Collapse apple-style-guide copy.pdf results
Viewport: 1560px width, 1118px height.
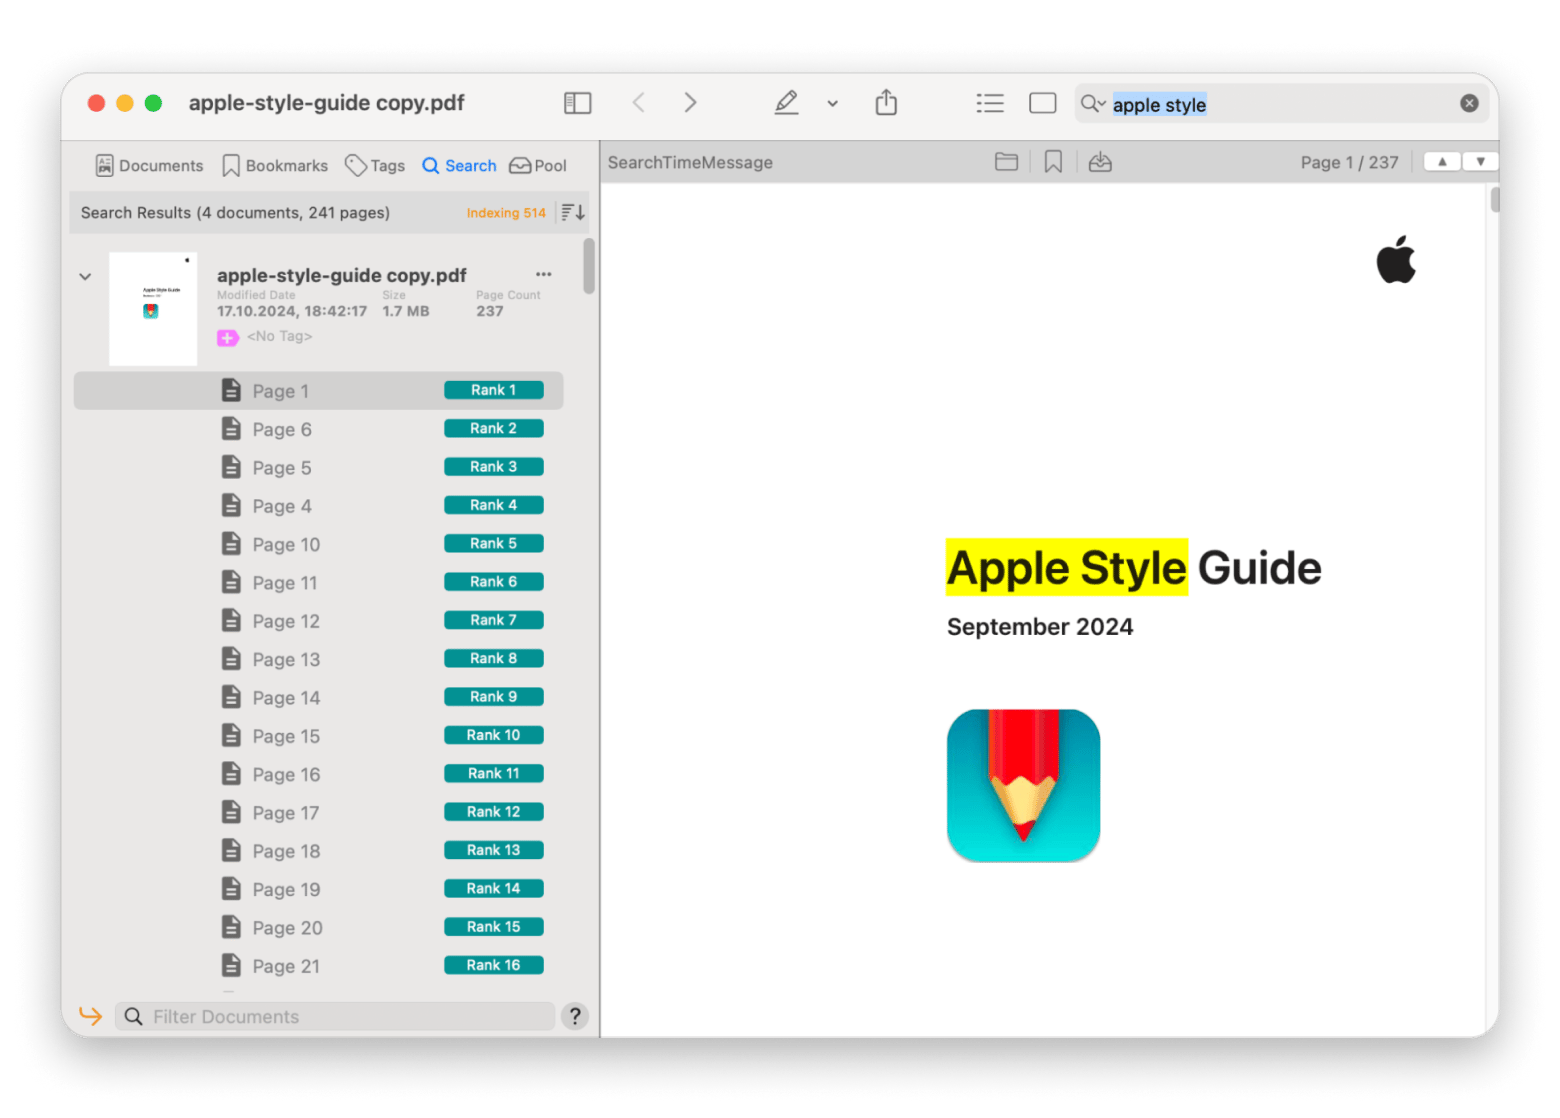coord(86,277)
